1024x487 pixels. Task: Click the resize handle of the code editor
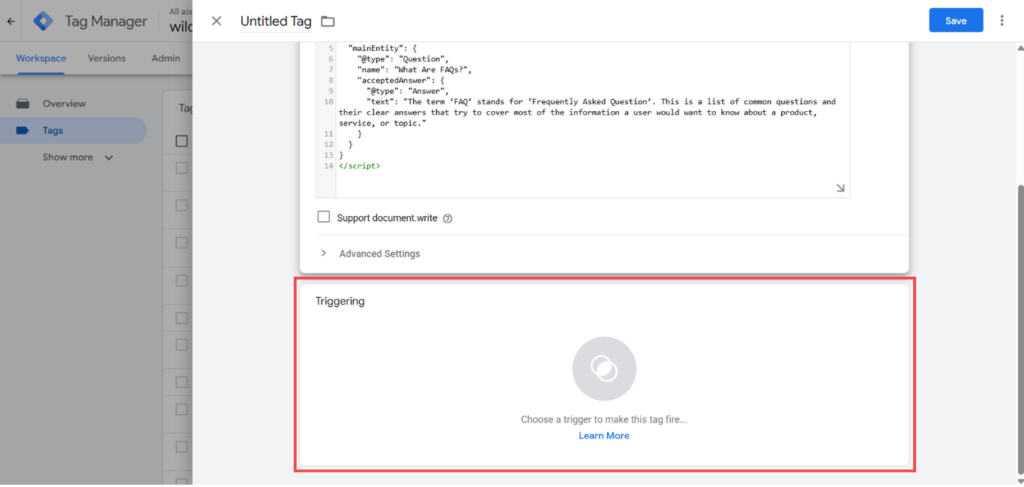coord(840,188)
